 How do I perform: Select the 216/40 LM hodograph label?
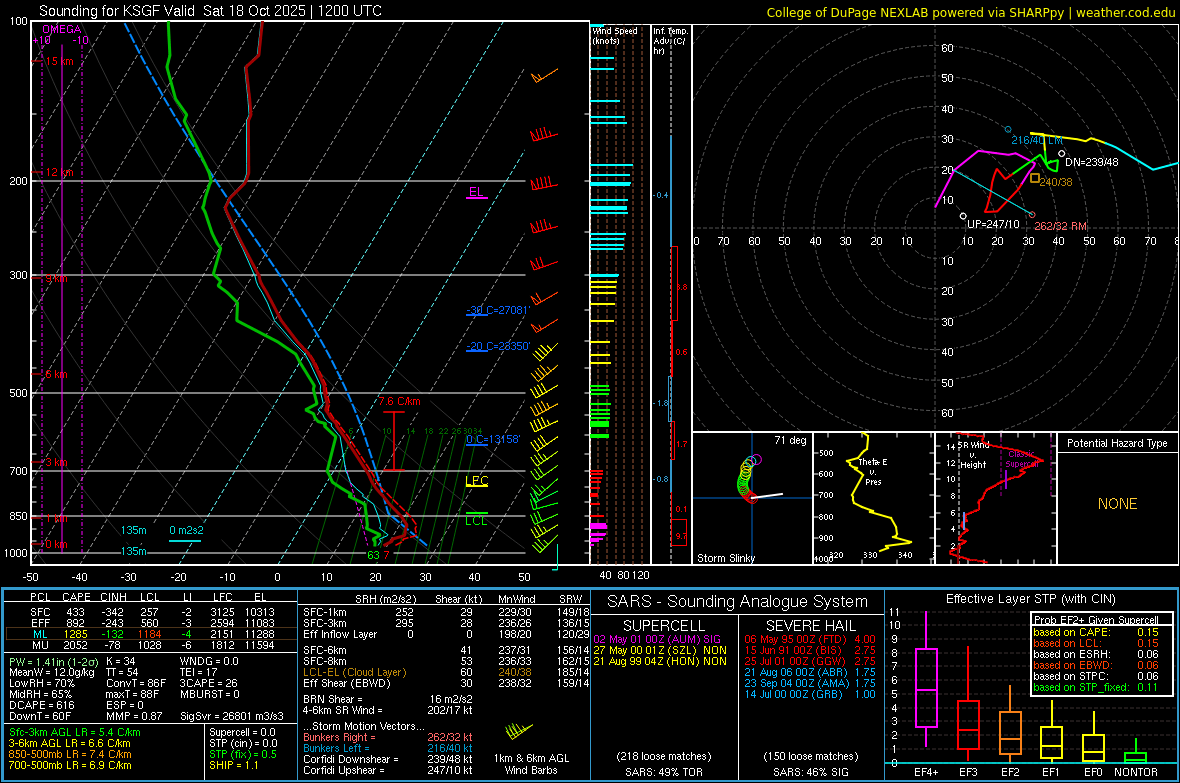(x=1037, y=140)
